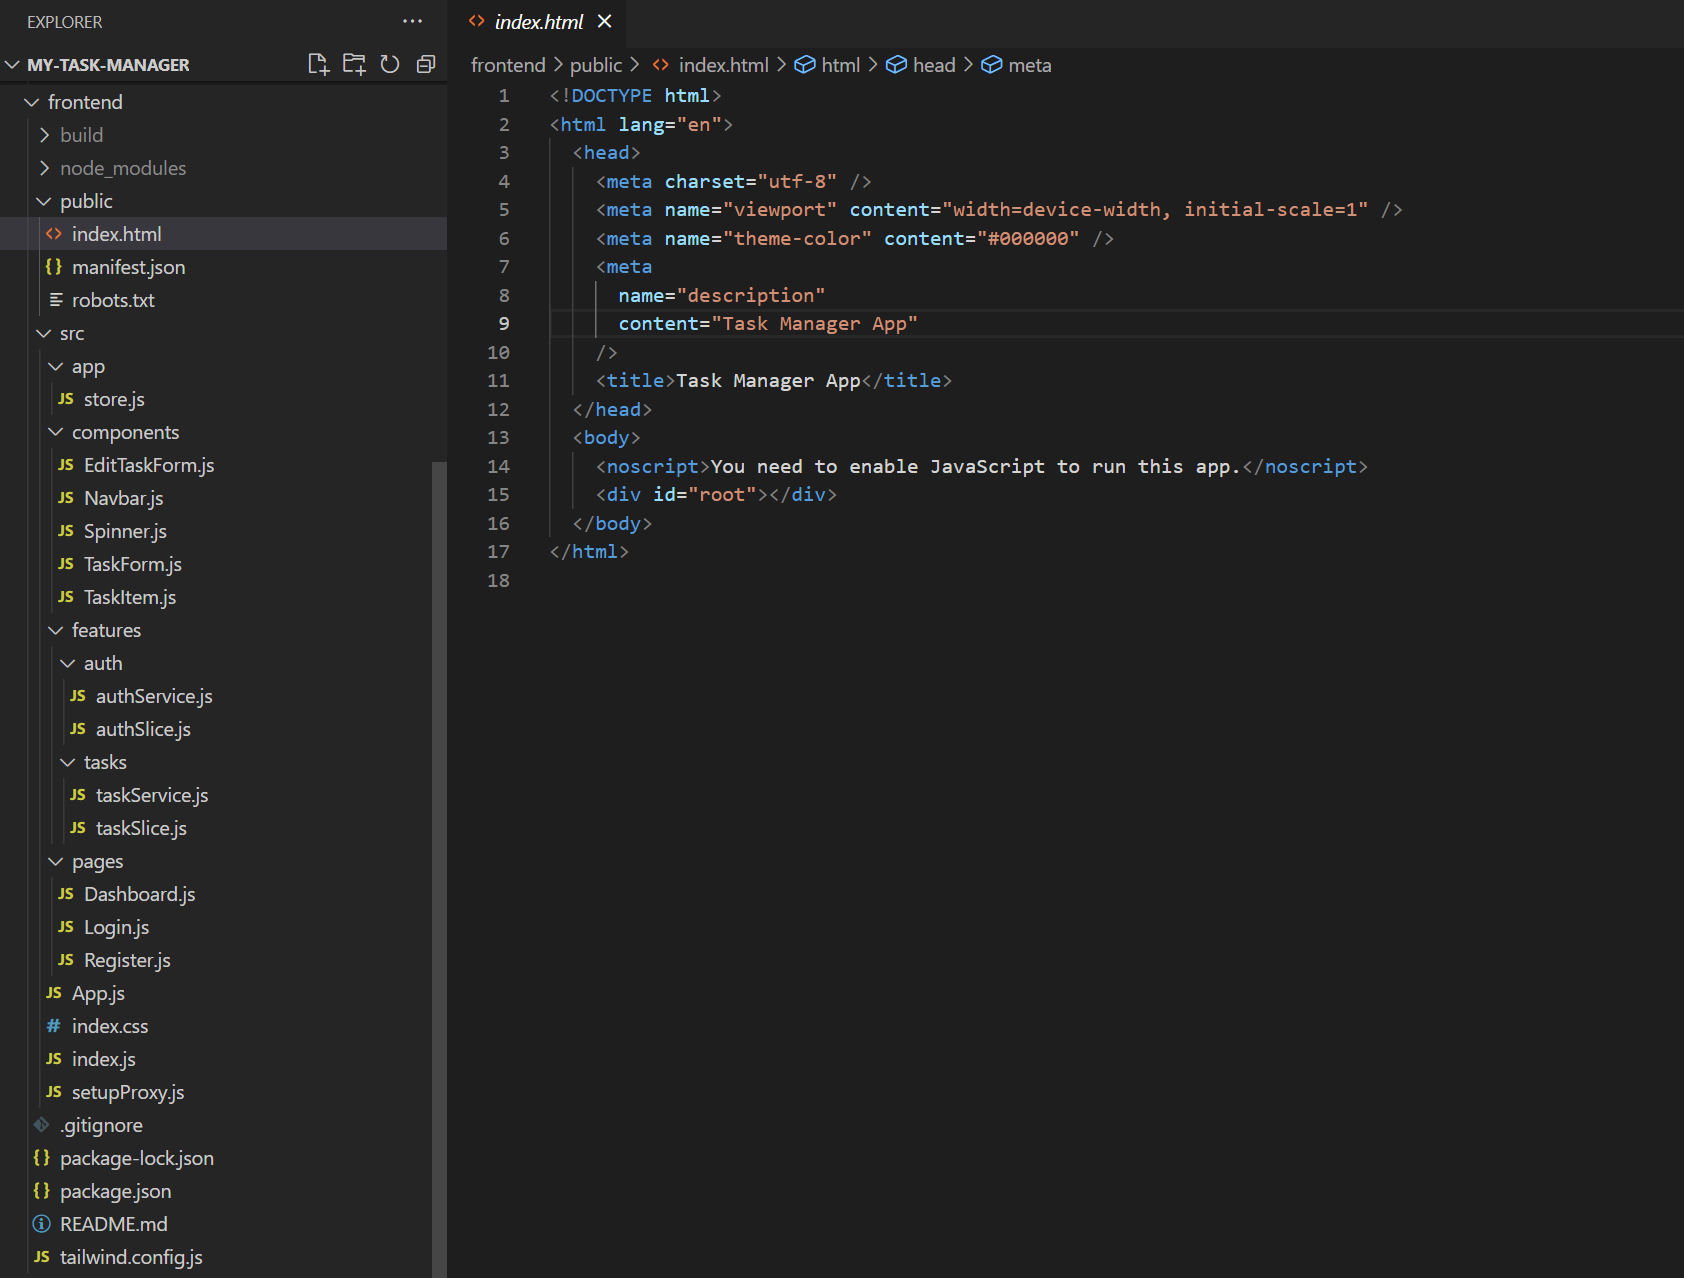
Task: Click frontend in the breadcrumb path
Action: [x=508, y=65]
